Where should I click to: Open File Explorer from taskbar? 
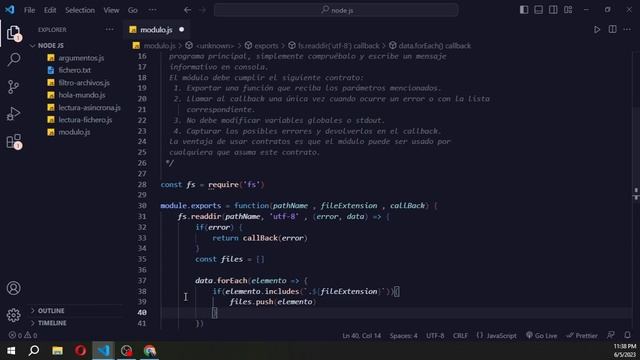pos(57,351)
